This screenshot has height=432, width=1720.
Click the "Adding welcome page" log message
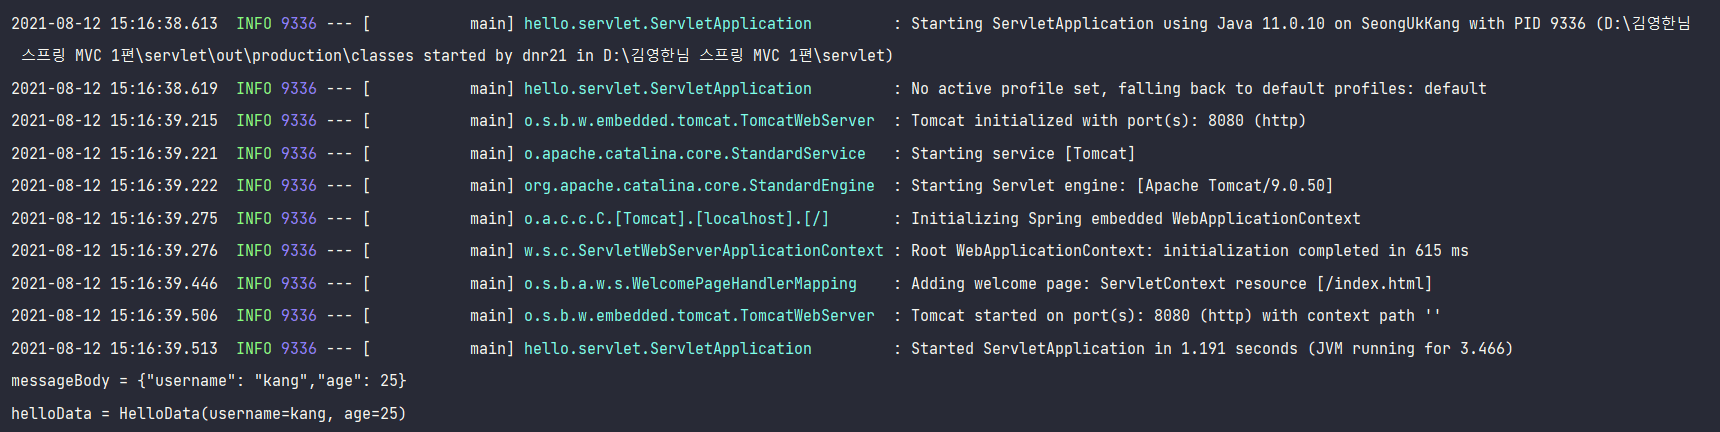pos(1171,284)
